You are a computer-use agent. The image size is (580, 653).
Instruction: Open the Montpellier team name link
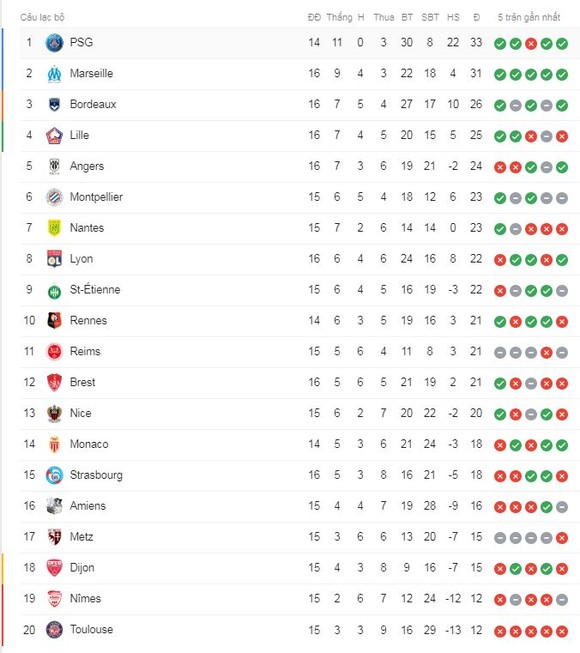(96, 197)
